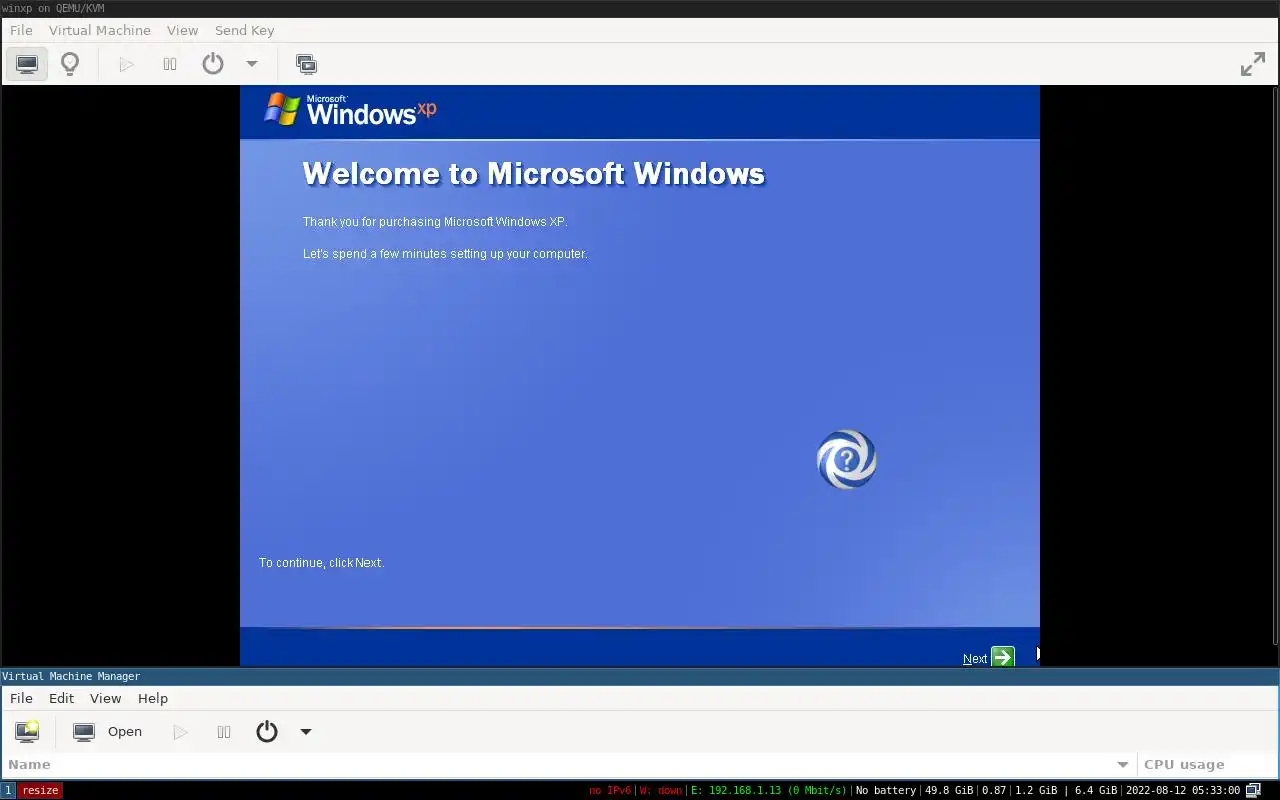Click the greyed Run virtual machine play icon in winxp window
The height and width of the screenshot is (800, 1280).
pyautogui.click(x=126, y=64)
